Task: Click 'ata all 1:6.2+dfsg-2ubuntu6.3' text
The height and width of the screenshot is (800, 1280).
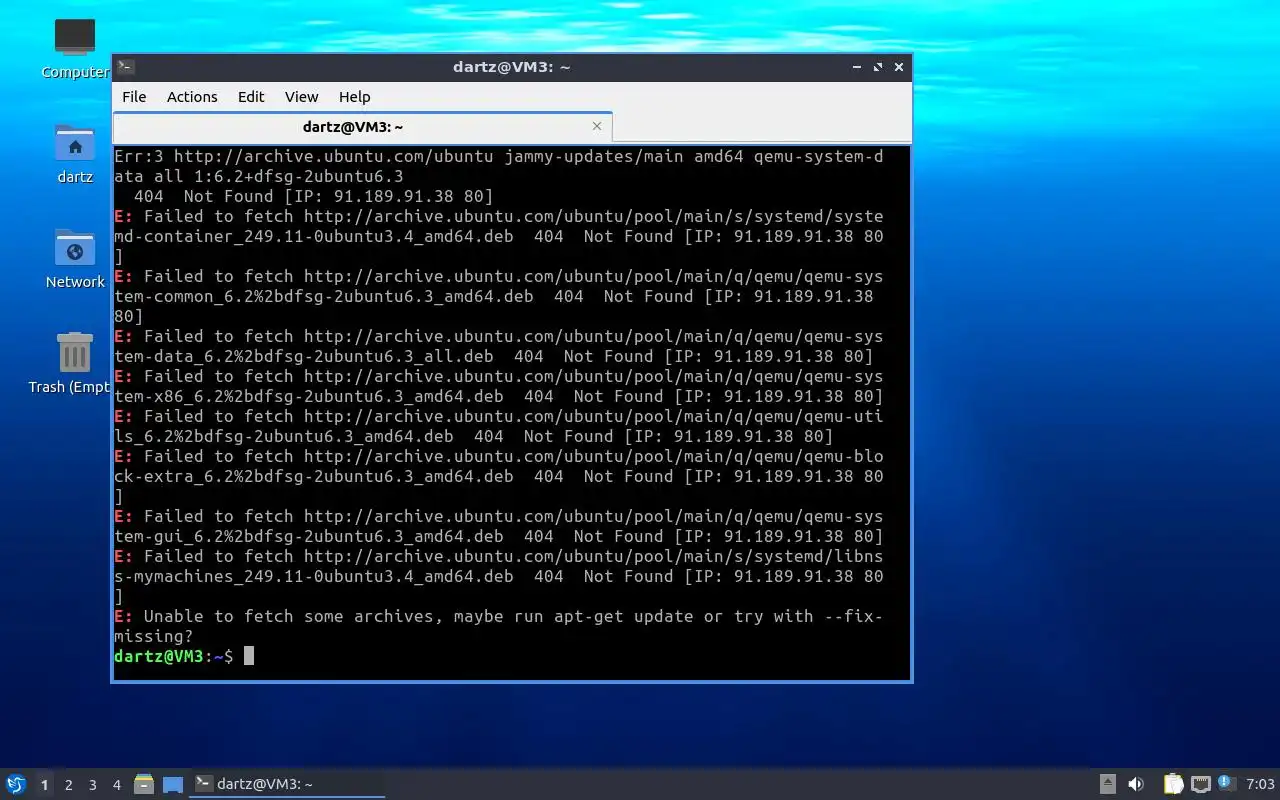Action: [259, 176]
